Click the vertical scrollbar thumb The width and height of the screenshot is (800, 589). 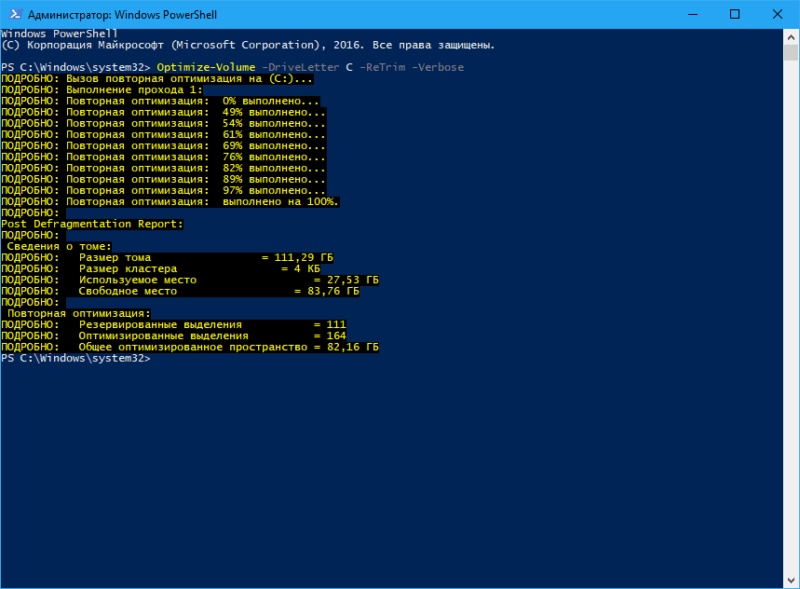791,53
